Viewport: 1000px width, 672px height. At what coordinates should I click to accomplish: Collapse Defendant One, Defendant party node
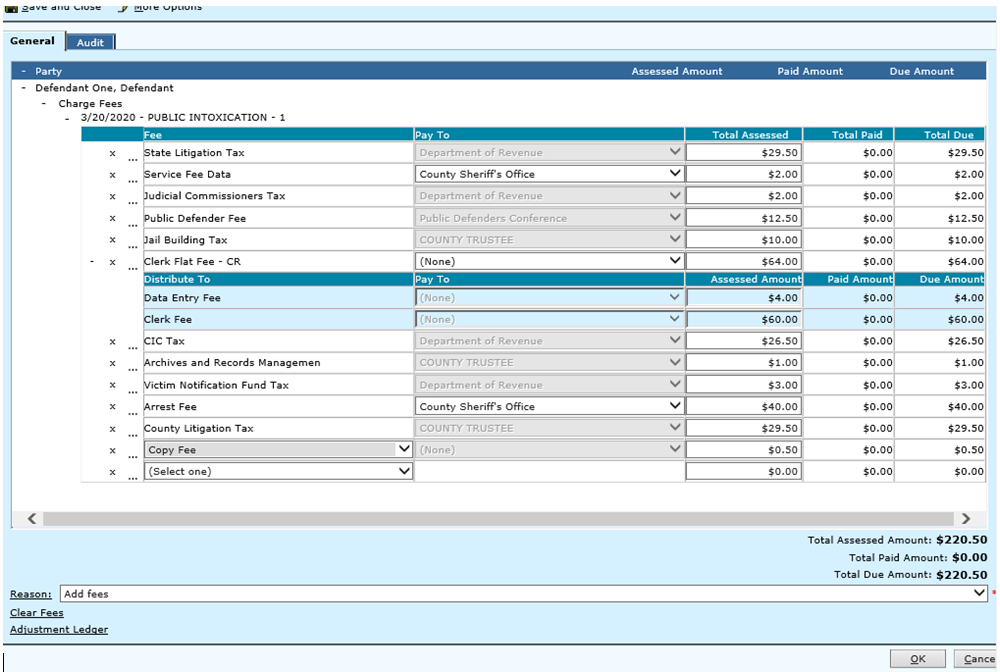24,89
